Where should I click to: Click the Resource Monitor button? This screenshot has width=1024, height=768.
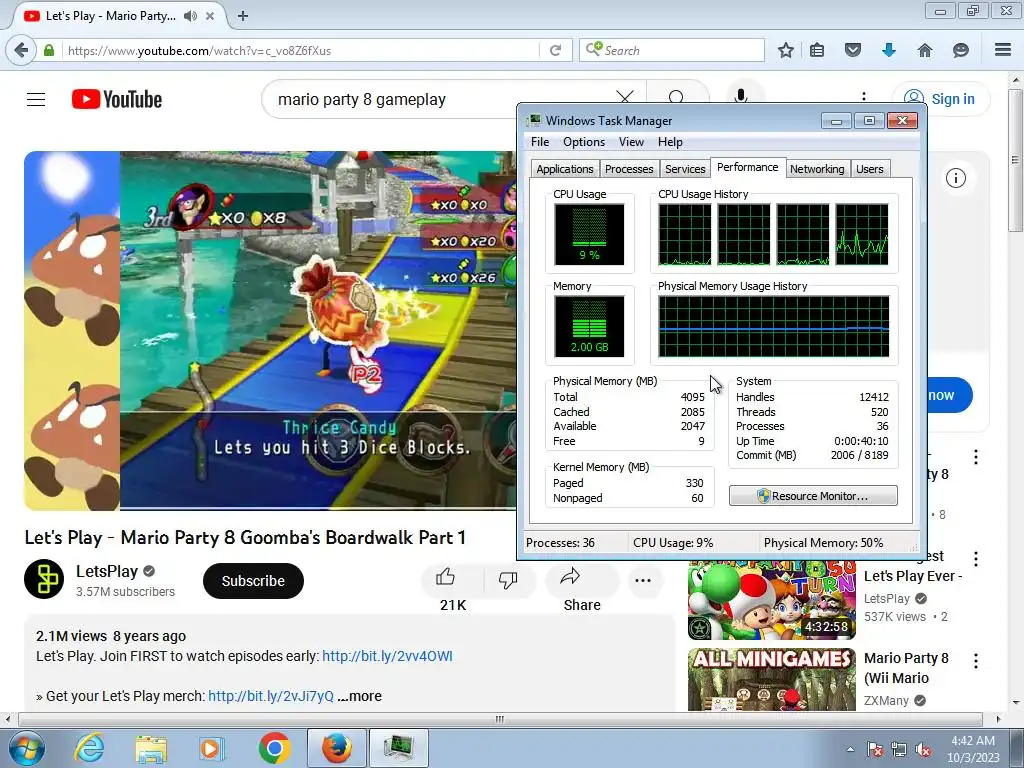(x=813, y=496)
